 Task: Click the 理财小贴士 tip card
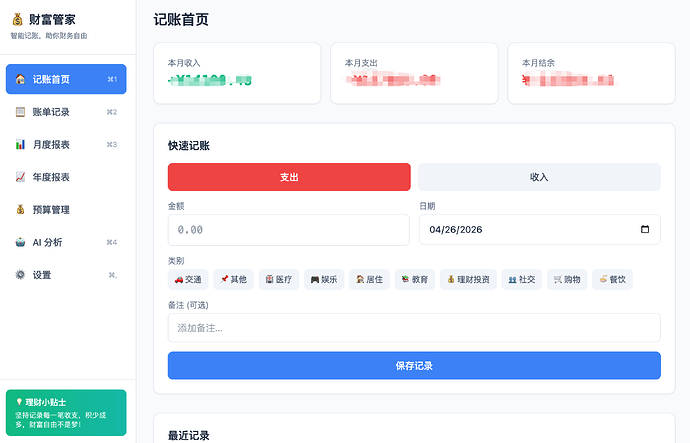tap(66, 413)
